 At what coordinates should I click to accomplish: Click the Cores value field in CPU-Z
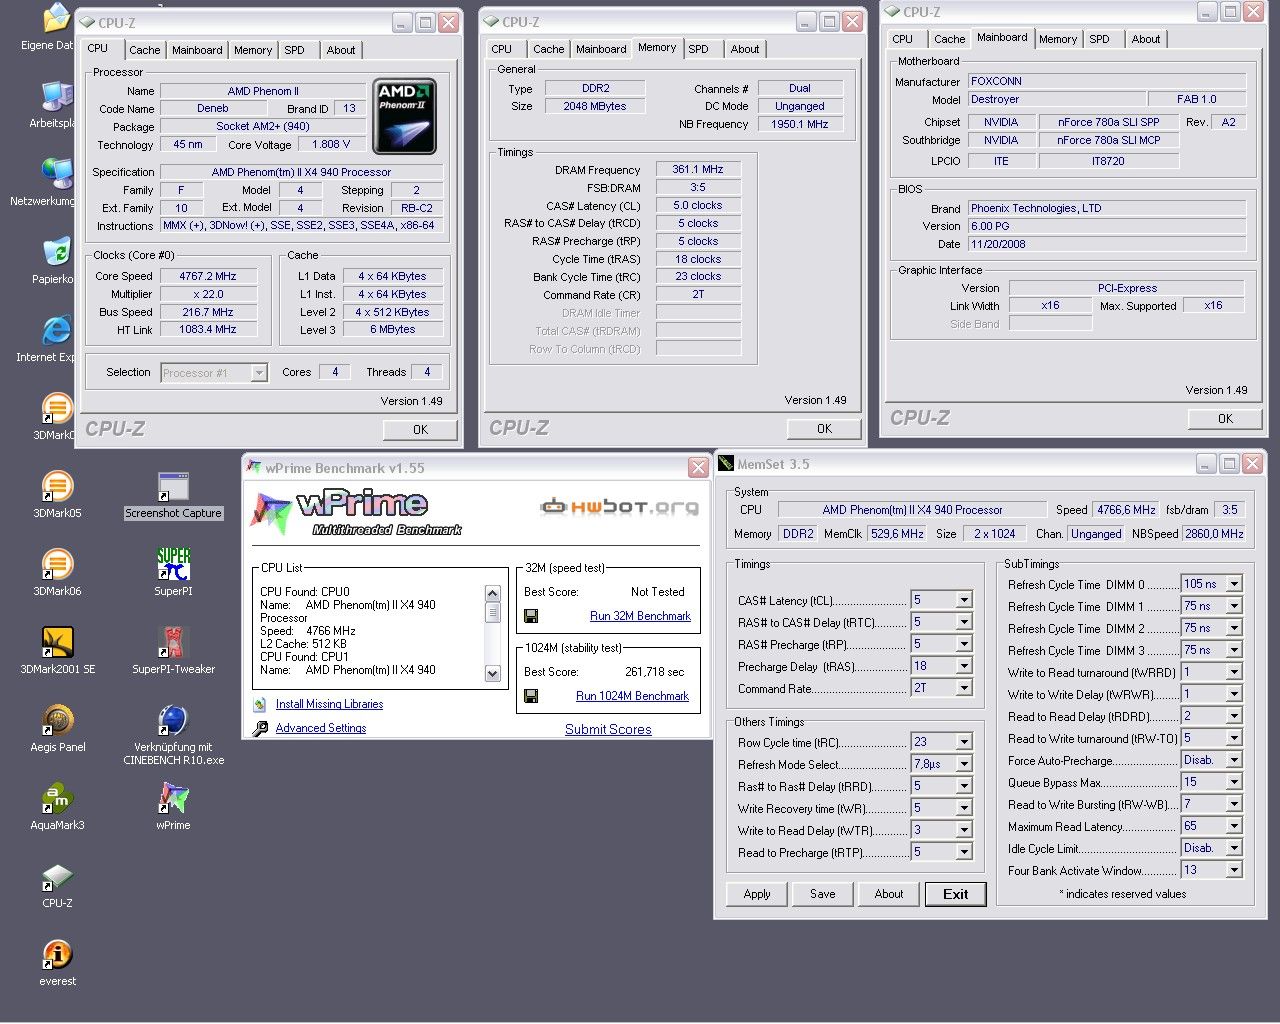click(x=334, y=372)
